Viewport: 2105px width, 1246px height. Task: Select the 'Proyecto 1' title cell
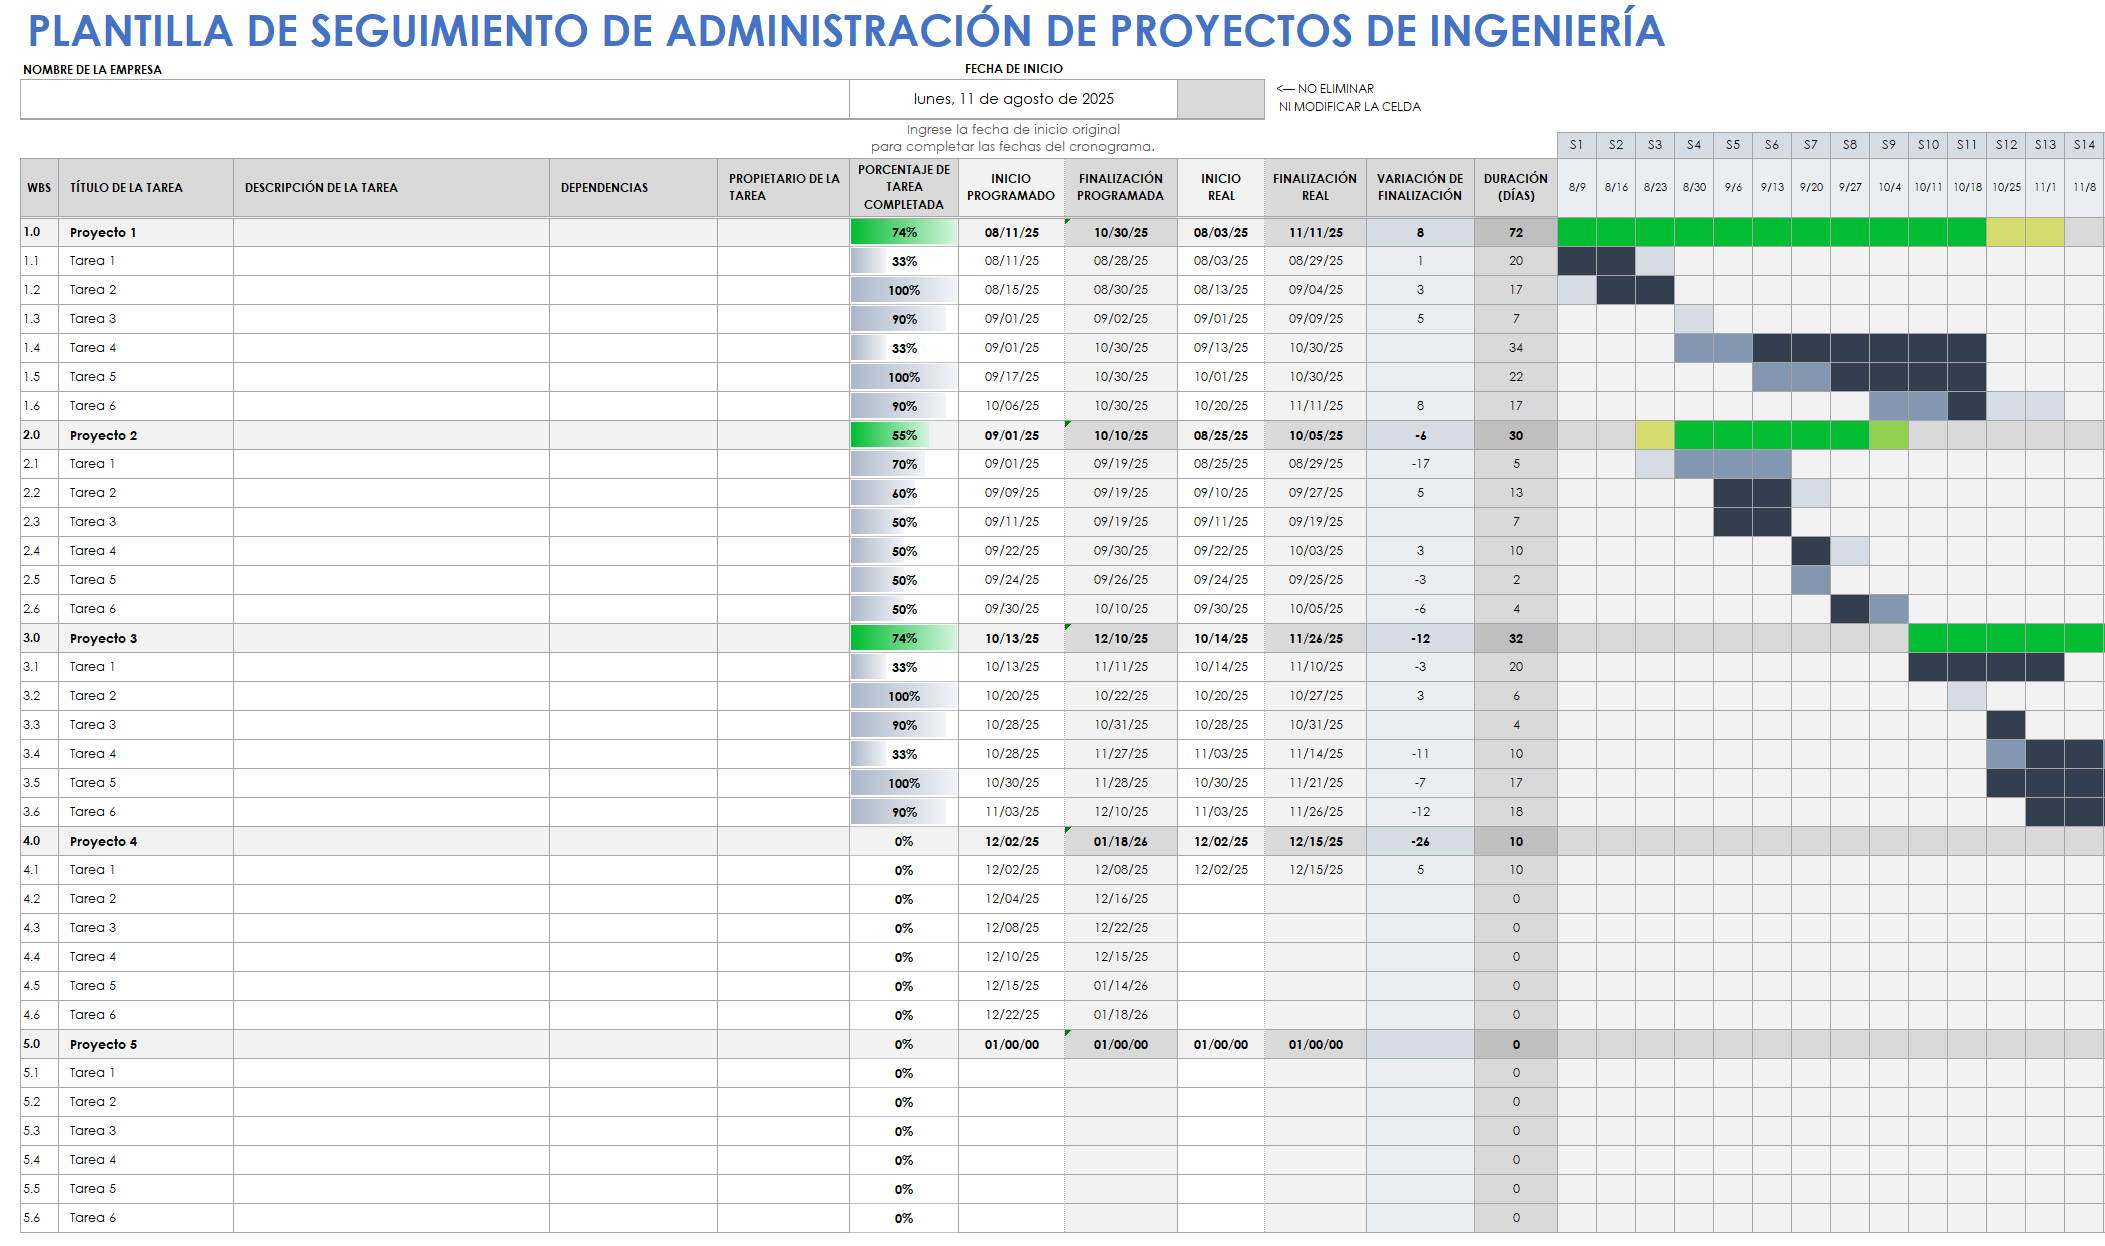(x=146, y=232)
